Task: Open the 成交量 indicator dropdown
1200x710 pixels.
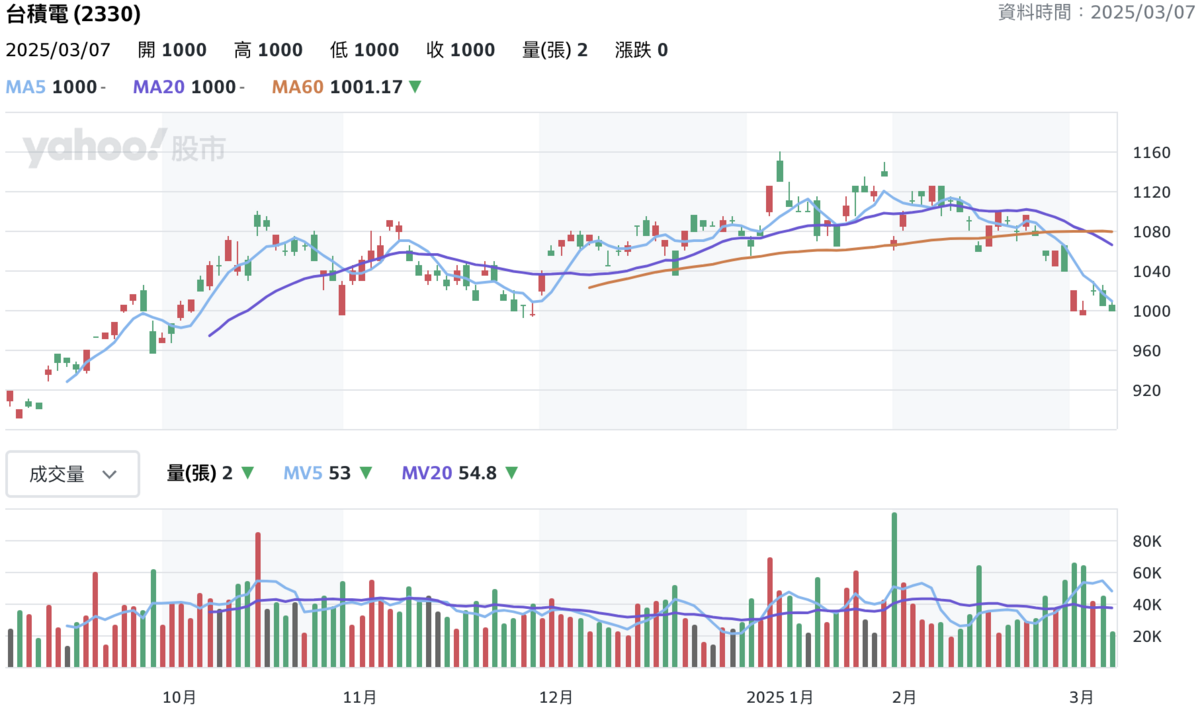Action: (x=73, y=474)
